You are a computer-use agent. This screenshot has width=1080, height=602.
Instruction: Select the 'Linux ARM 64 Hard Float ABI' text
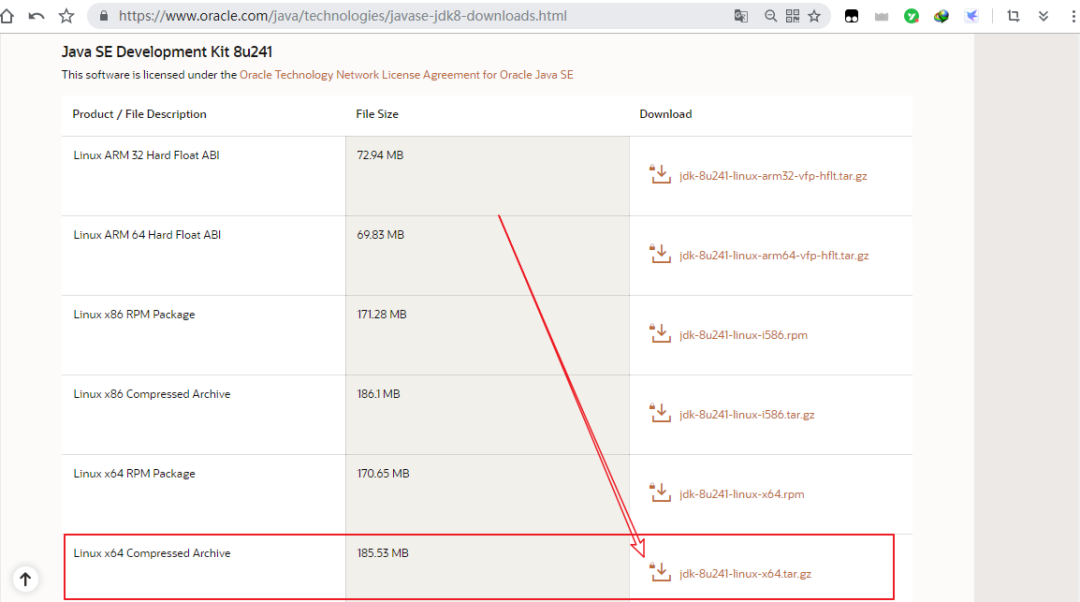tap(147, 235)
